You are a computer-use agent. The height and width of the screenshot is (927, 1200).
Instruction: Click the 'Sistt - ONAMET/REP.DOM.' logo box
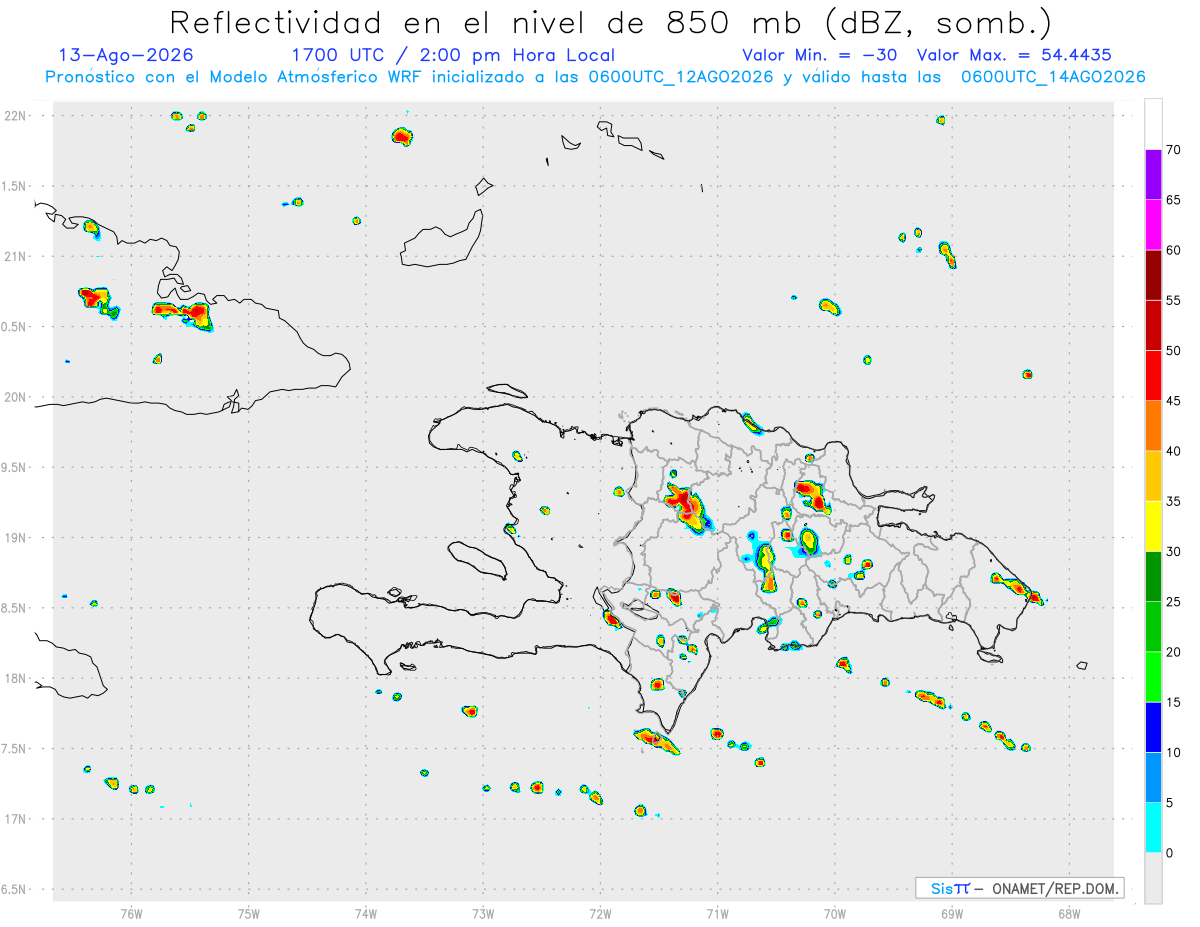[1019, 888]
